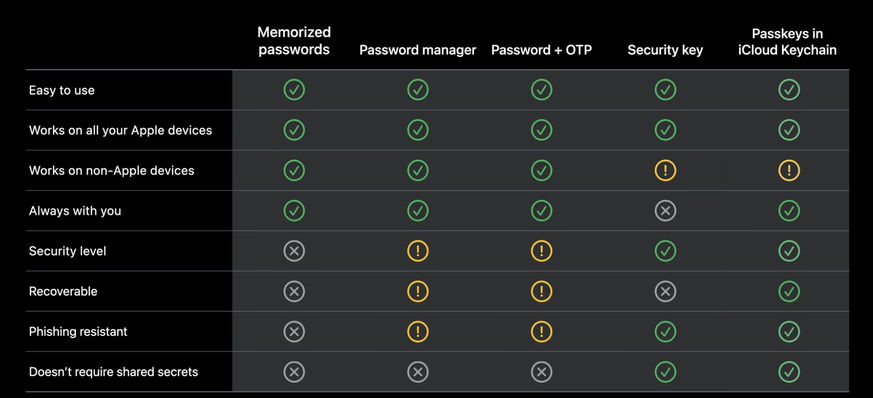Click the Always with you row label
Viewport: 873px width, 398px height.
point(75,211)
